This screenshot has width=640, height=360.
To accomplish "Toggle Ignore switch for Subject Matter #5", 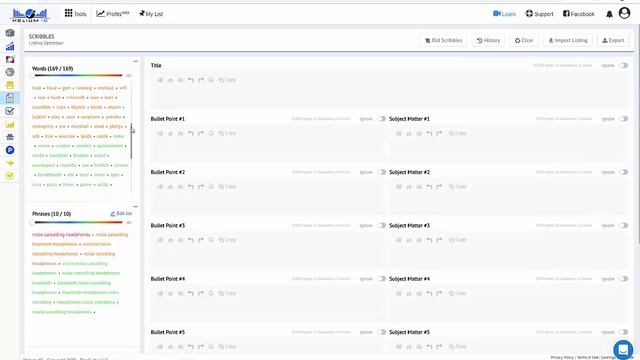I will pyautogui.click(x=623, y=332).
